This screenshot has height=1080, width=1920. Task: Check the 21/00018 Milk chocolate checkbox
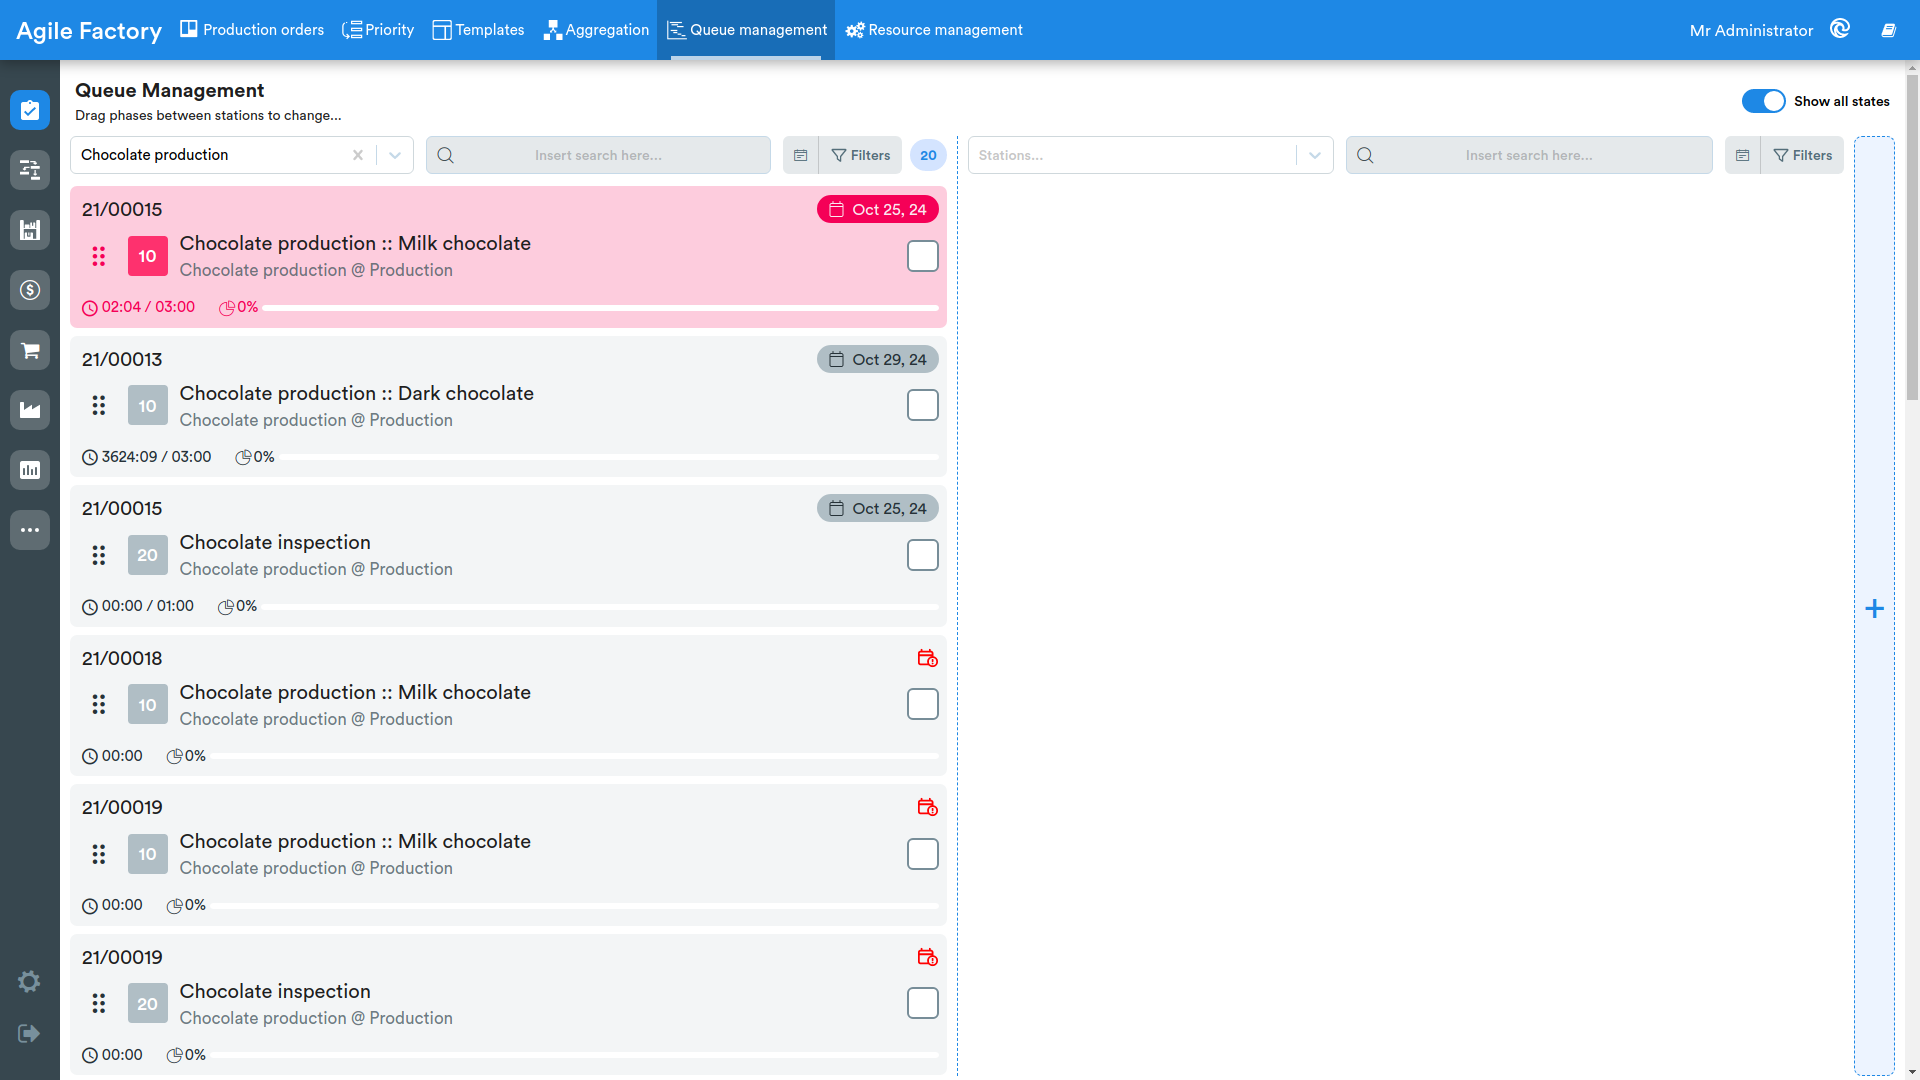922,704
